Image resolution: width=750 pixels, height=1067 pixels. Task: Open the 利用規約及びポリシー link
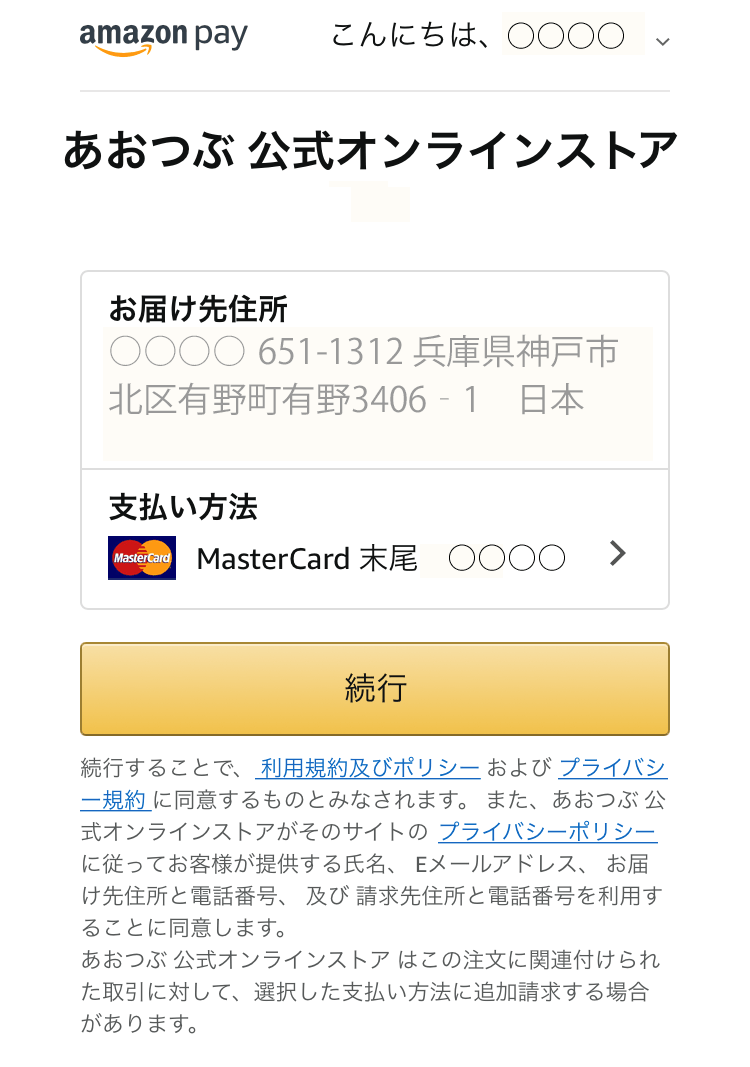pyautogui.click(x=368, y=768)
